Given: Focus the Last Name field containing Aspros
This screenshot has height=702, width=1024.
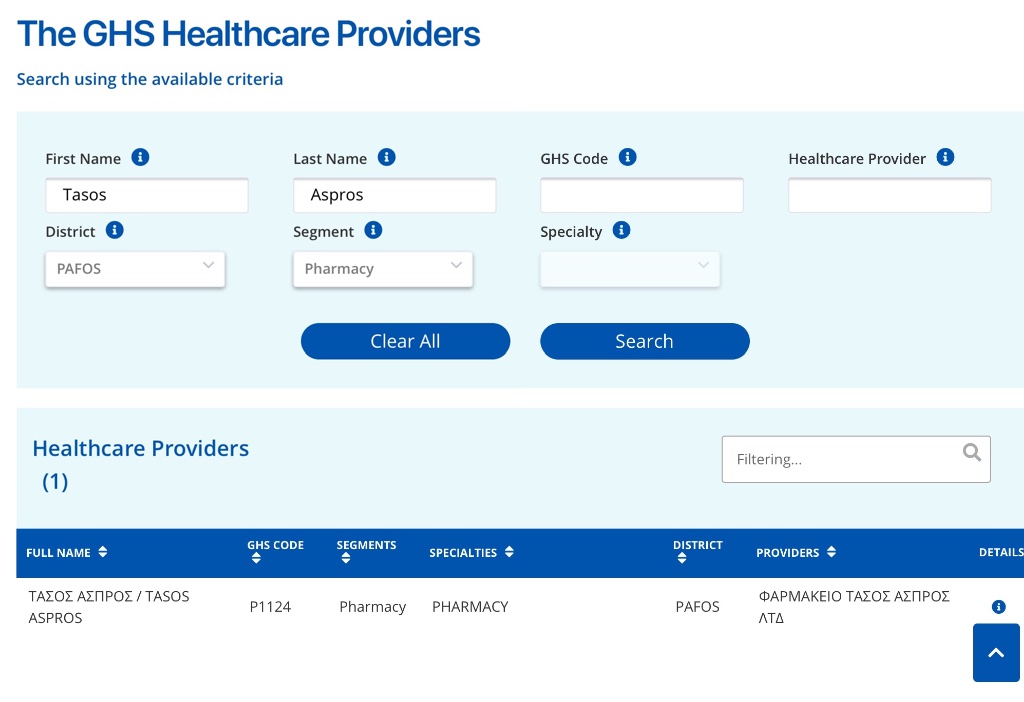Looking at the screenshot, I should (394, 195).
